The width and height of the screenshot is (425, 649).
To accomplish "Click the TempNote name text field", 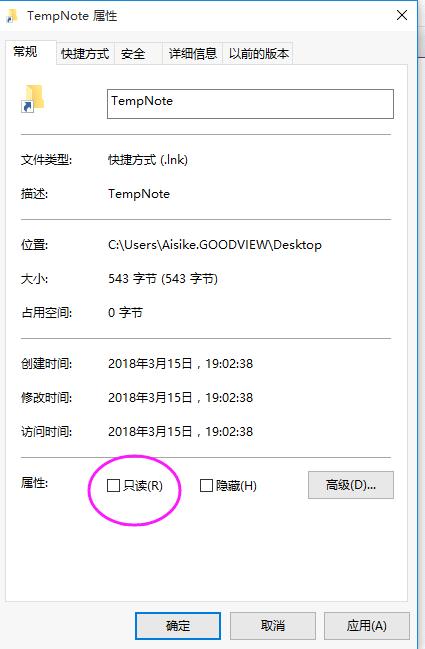I will (x=250, y=104).
